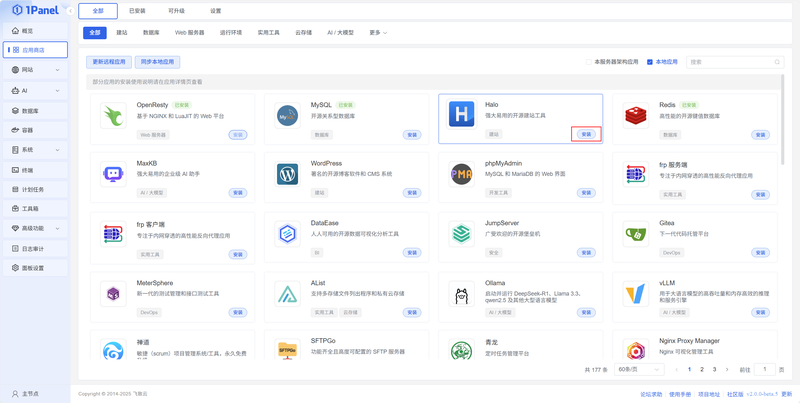Click the 主节点 node icon at sidebar bottom
The width and height of the screenshot is (800, 403).
pyautogui.click(x=15, y=394)
